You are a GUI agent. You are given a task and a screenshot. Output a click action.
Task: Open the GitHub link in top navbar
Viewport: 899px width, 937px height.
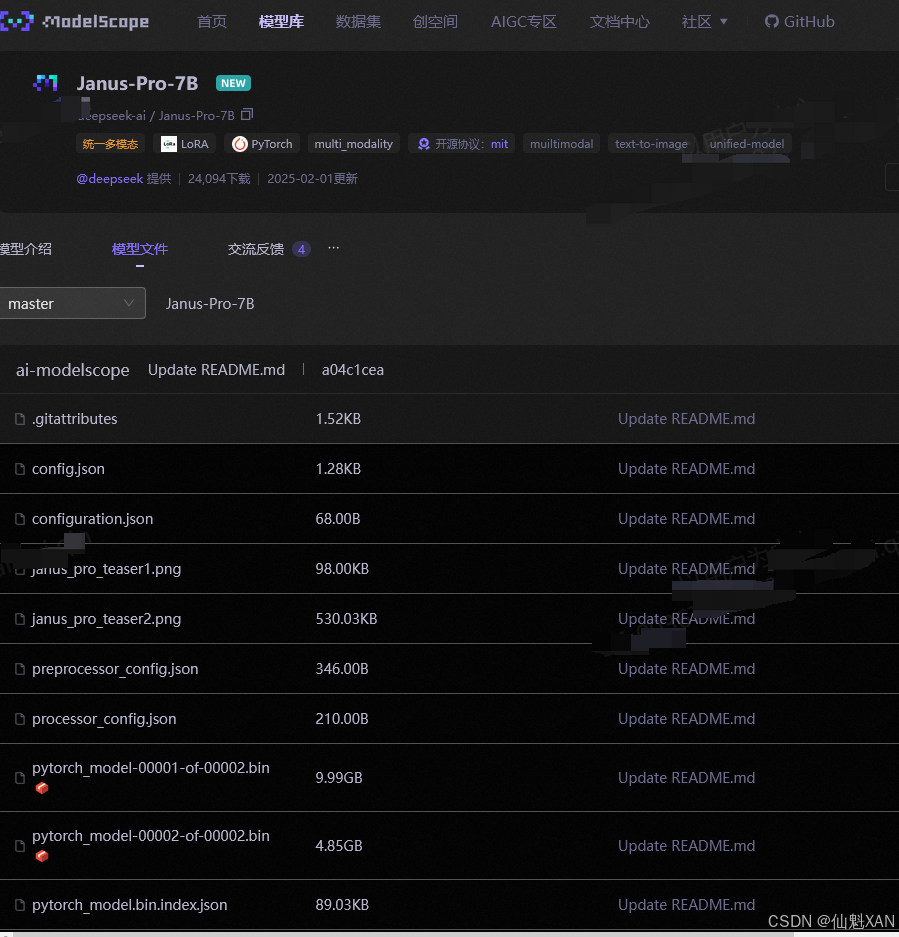click(x=798, y=21)
